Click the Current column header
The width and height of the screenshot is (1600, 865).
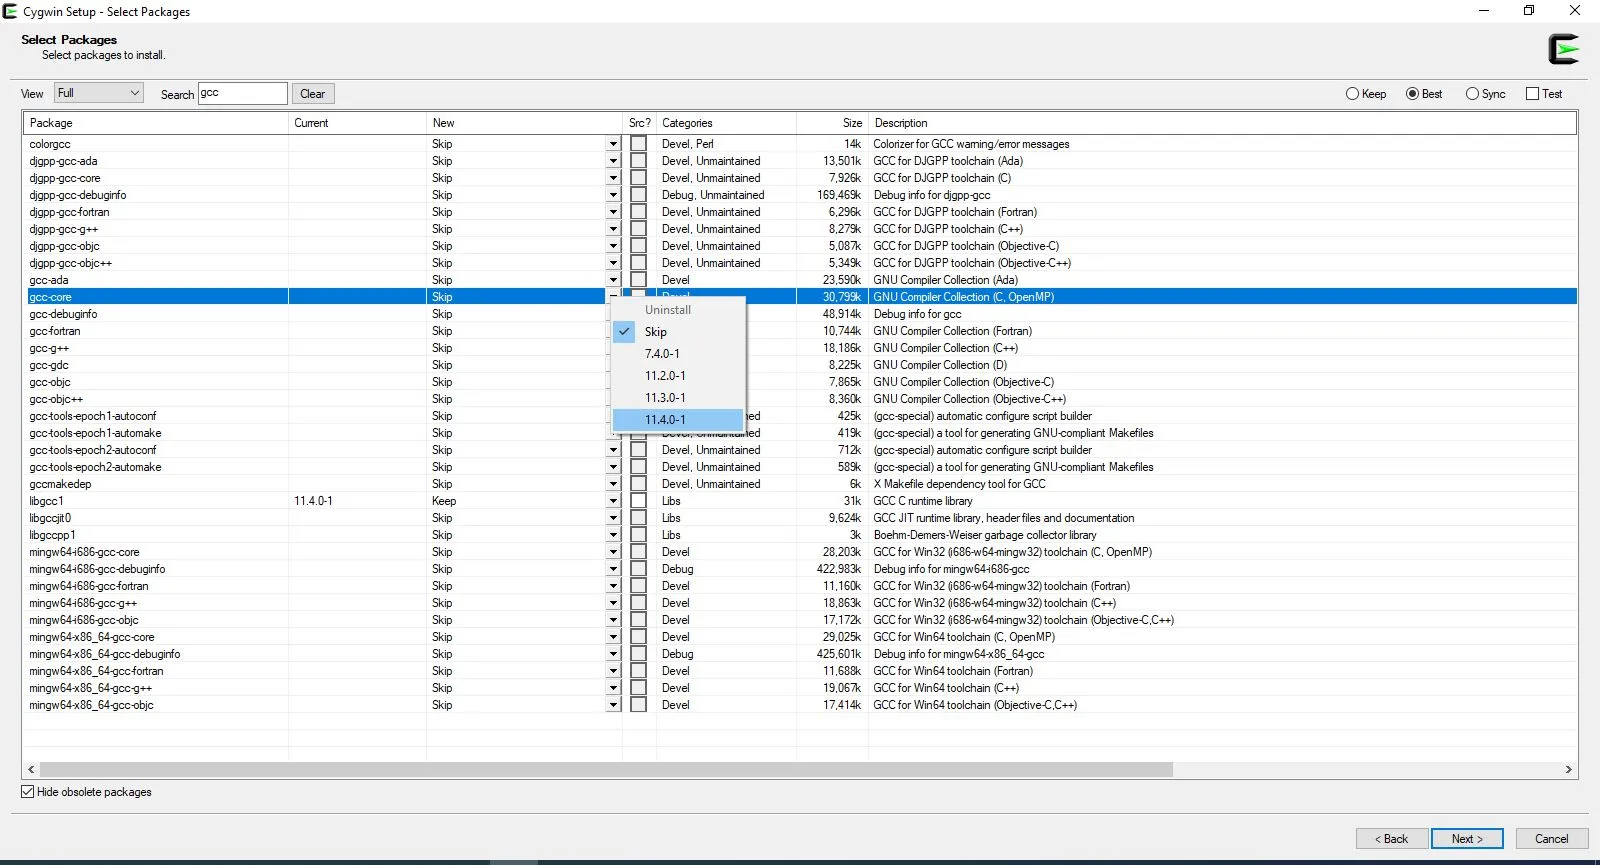pyautogui.click(x=357, y=123)
